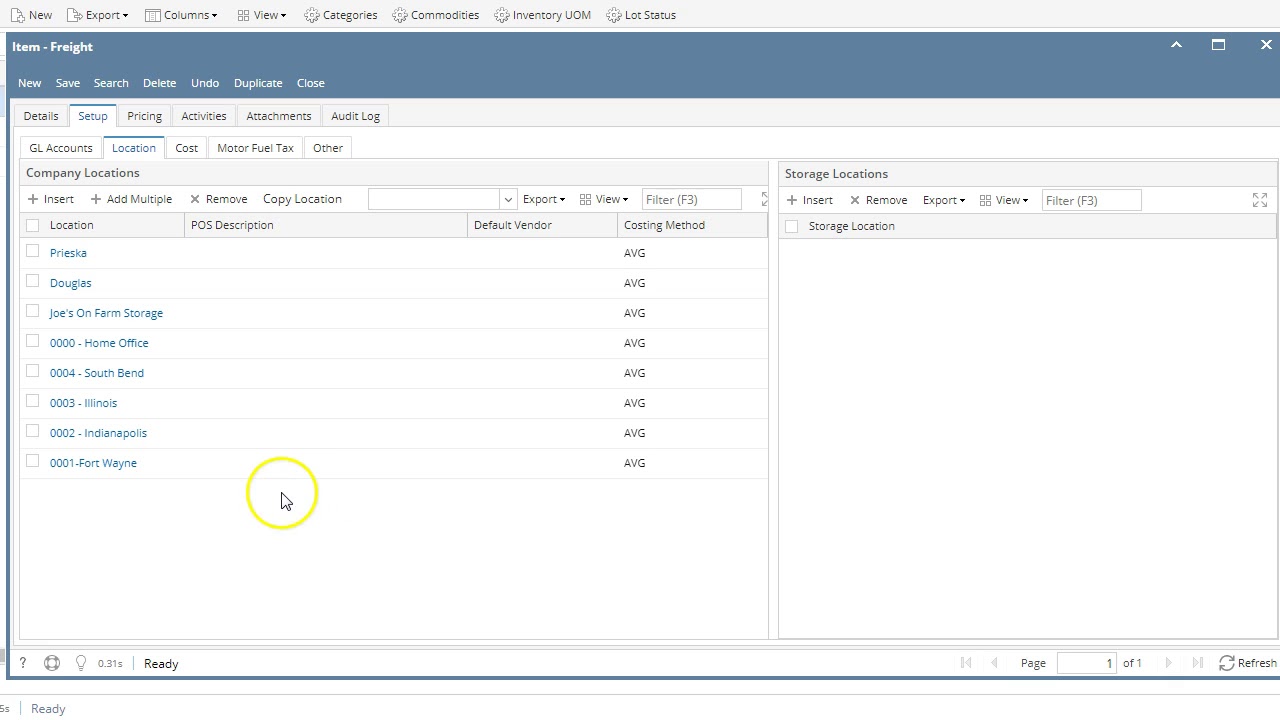Click the Add Multiple button

pyautogui.click(x=131, y=199)
